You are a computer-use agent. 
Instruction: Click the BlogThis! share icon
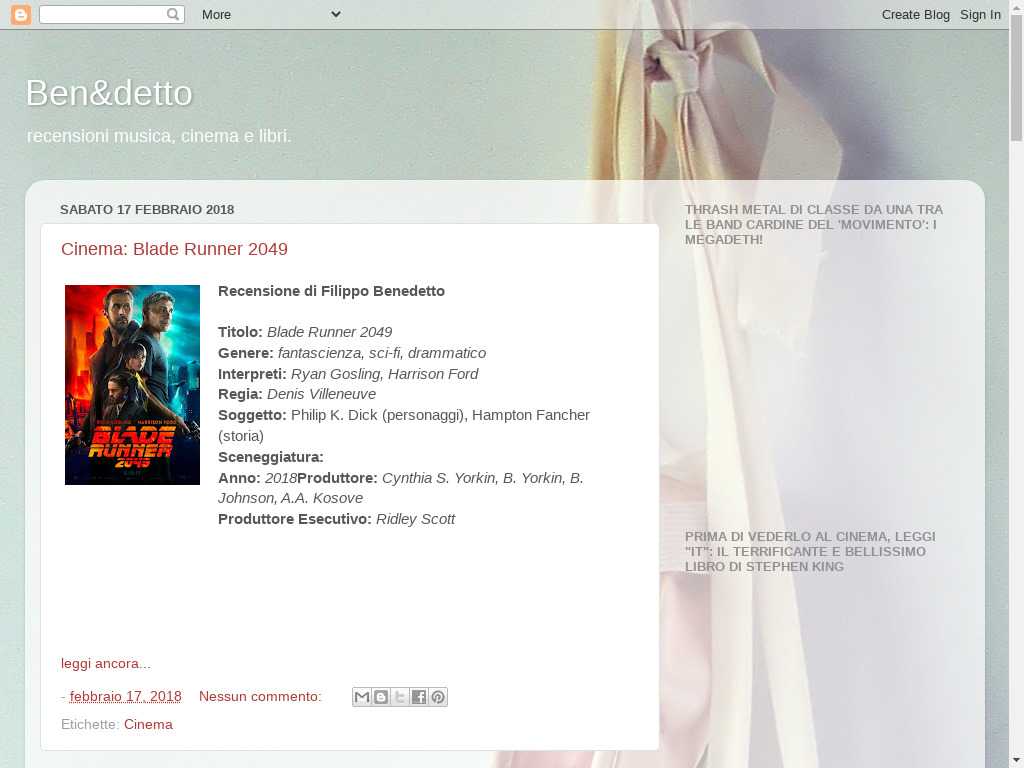point(381,697)
